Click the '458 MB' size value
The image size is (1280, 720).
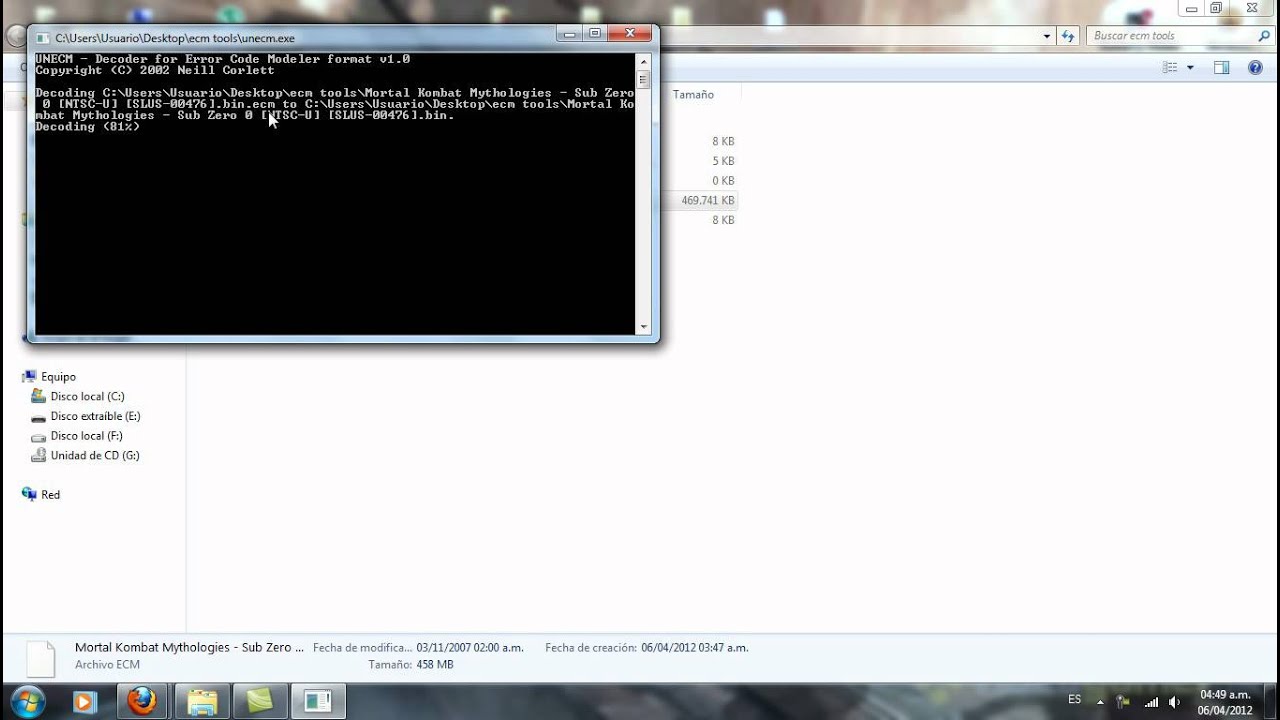435,665
